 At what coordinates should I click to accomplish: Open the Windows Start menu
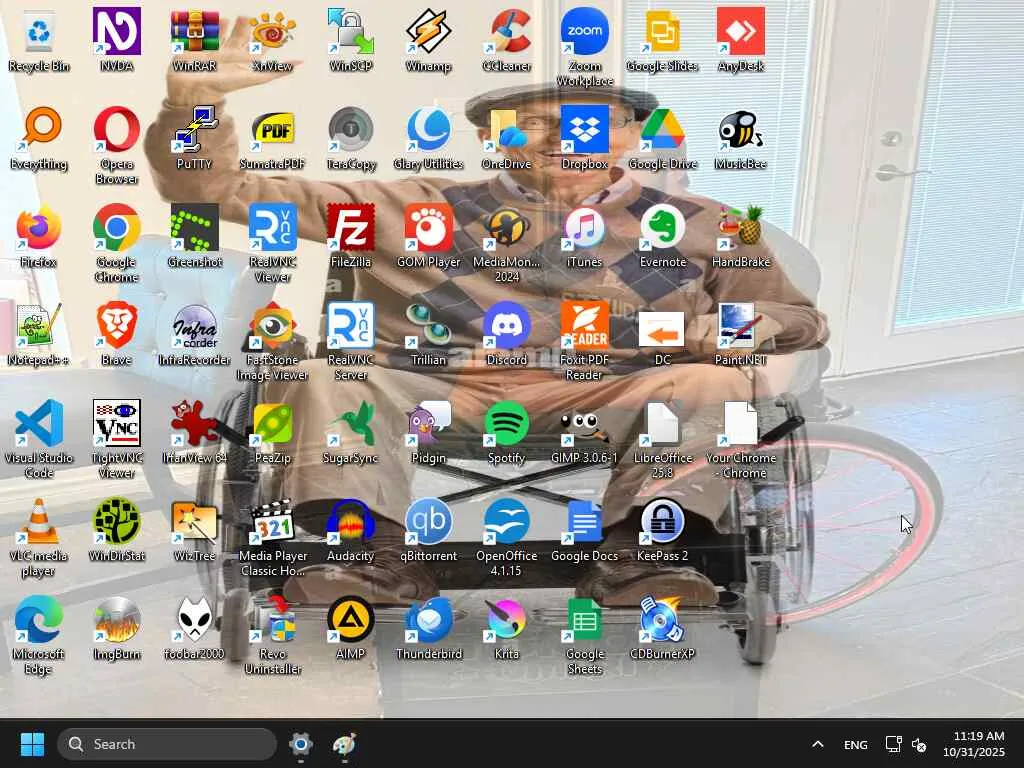[x=32, y=744]
